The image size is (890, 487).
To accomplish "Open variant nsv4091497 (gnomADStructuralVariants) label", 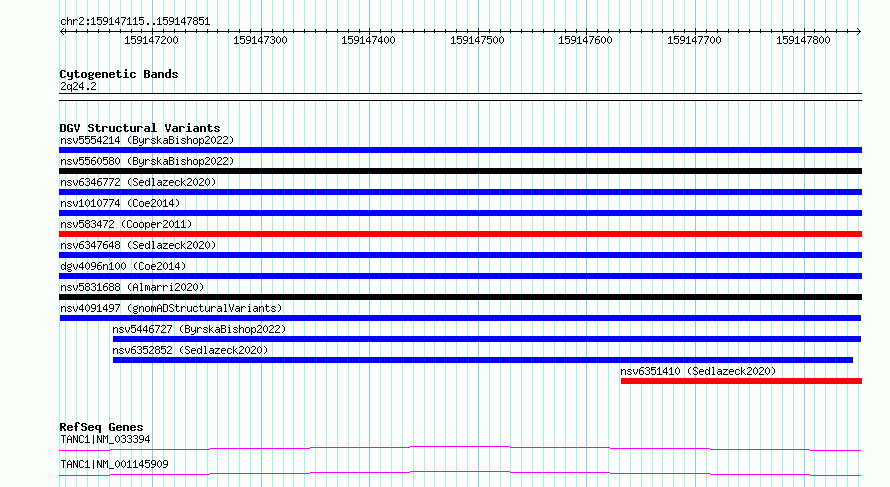I will click(x=171, y=308).
